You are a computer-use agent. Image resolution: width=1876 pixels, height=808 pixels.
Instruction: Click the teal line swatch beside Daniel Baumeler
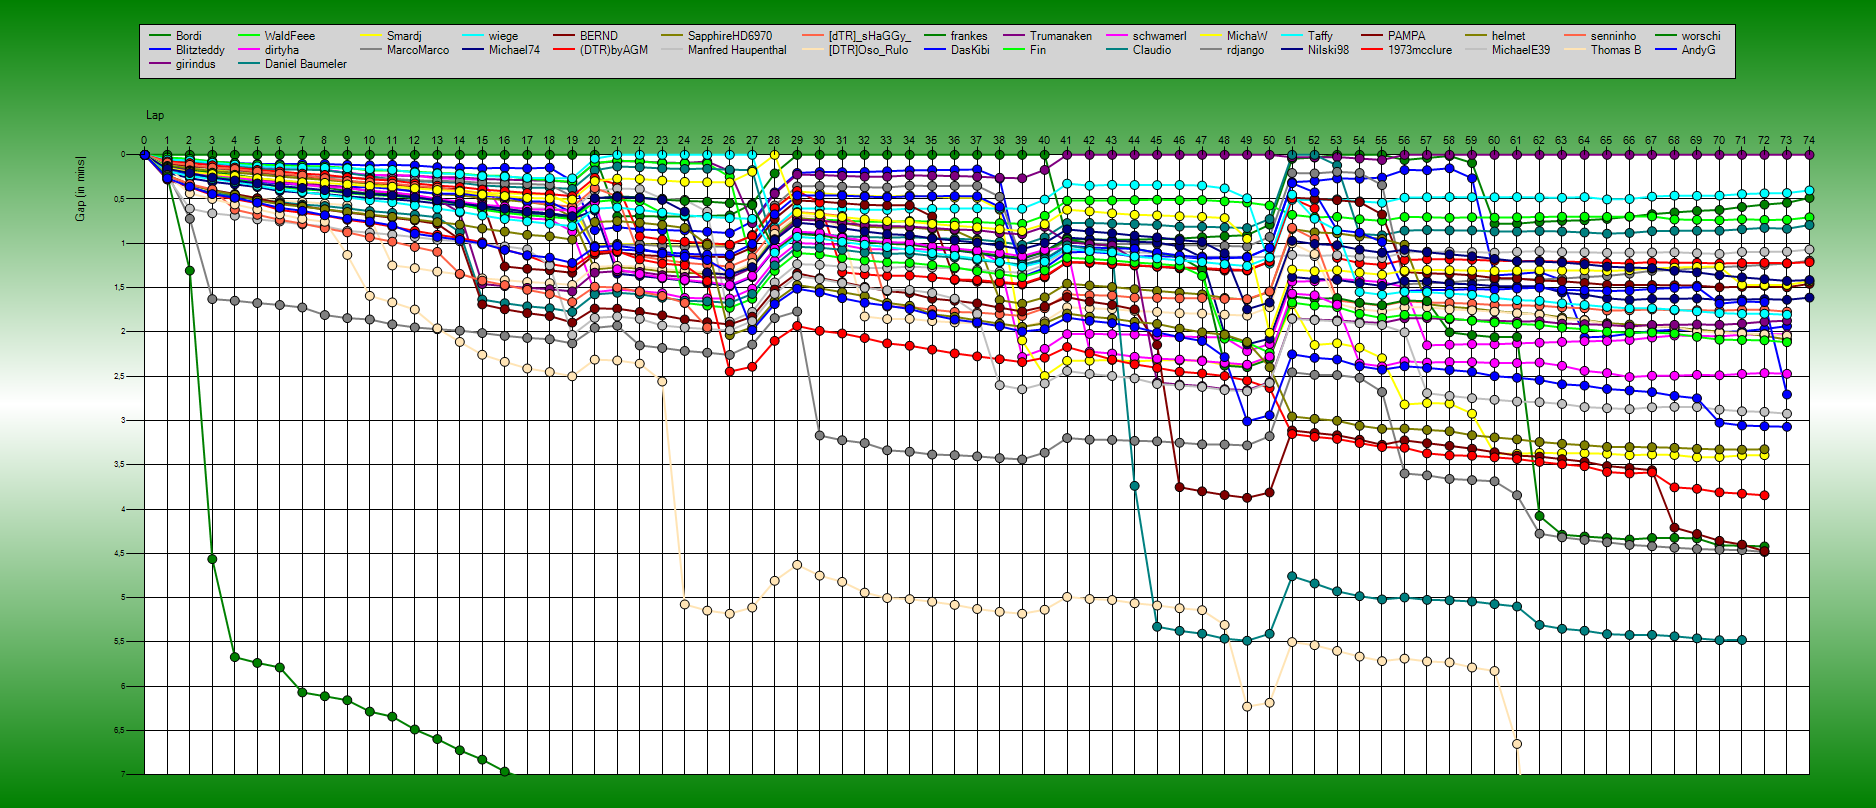tap(248, 64)
